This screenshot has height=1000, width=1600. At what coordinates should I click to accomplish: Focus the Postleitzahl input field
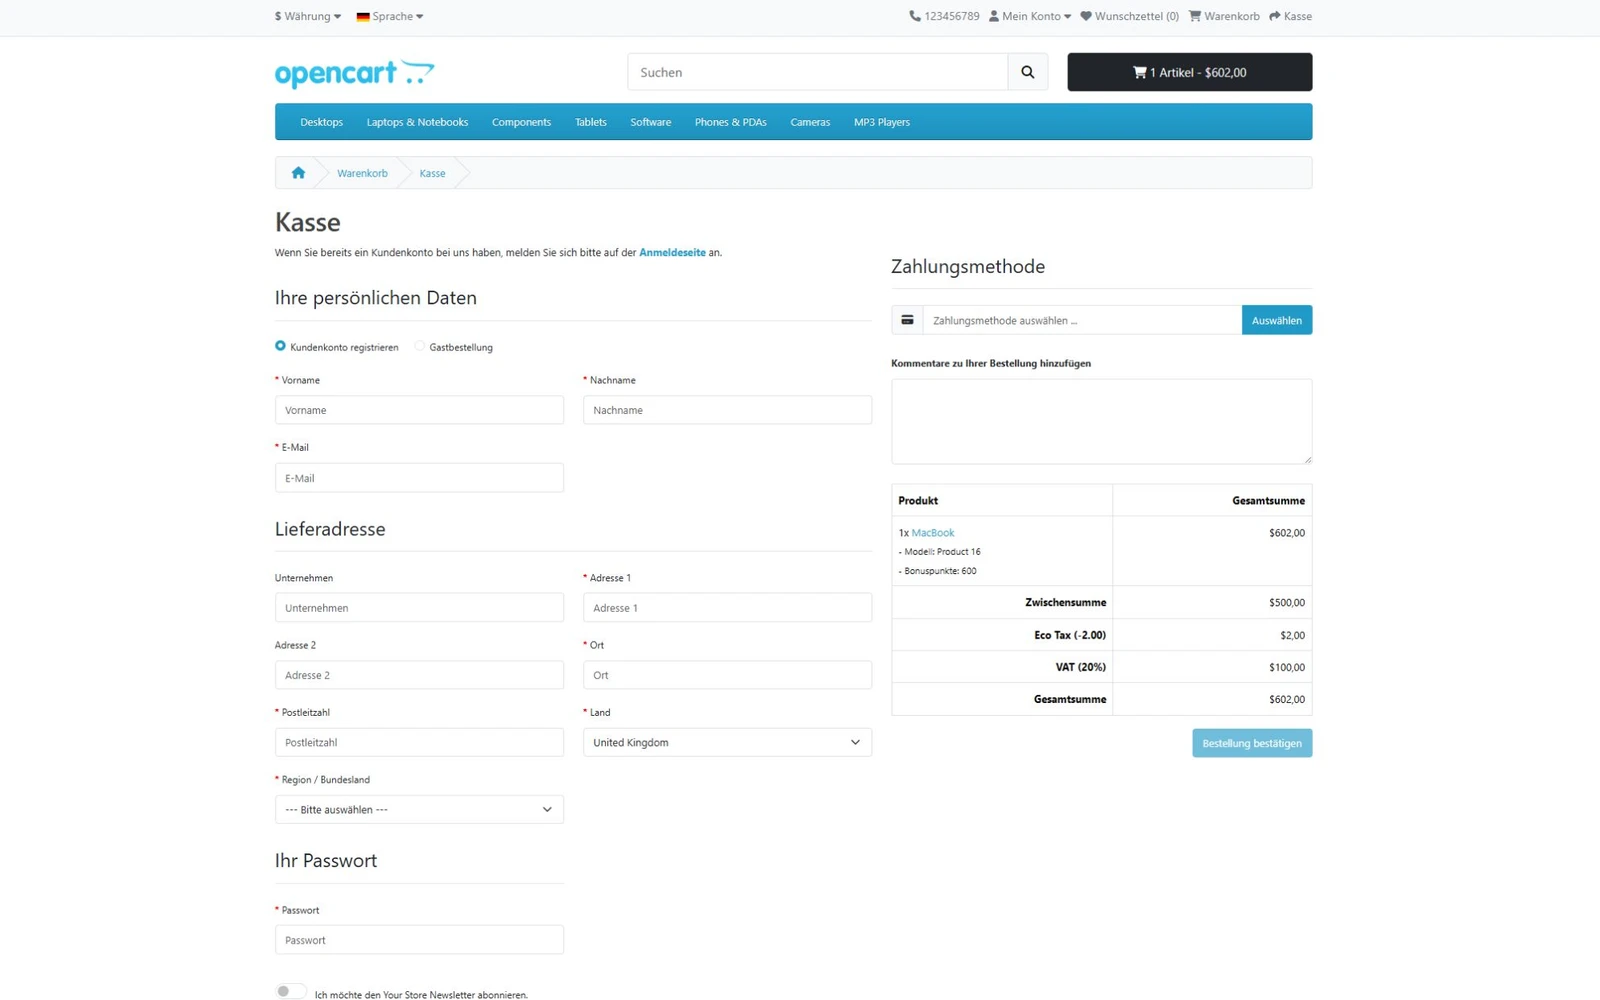(x=419, y=742)
